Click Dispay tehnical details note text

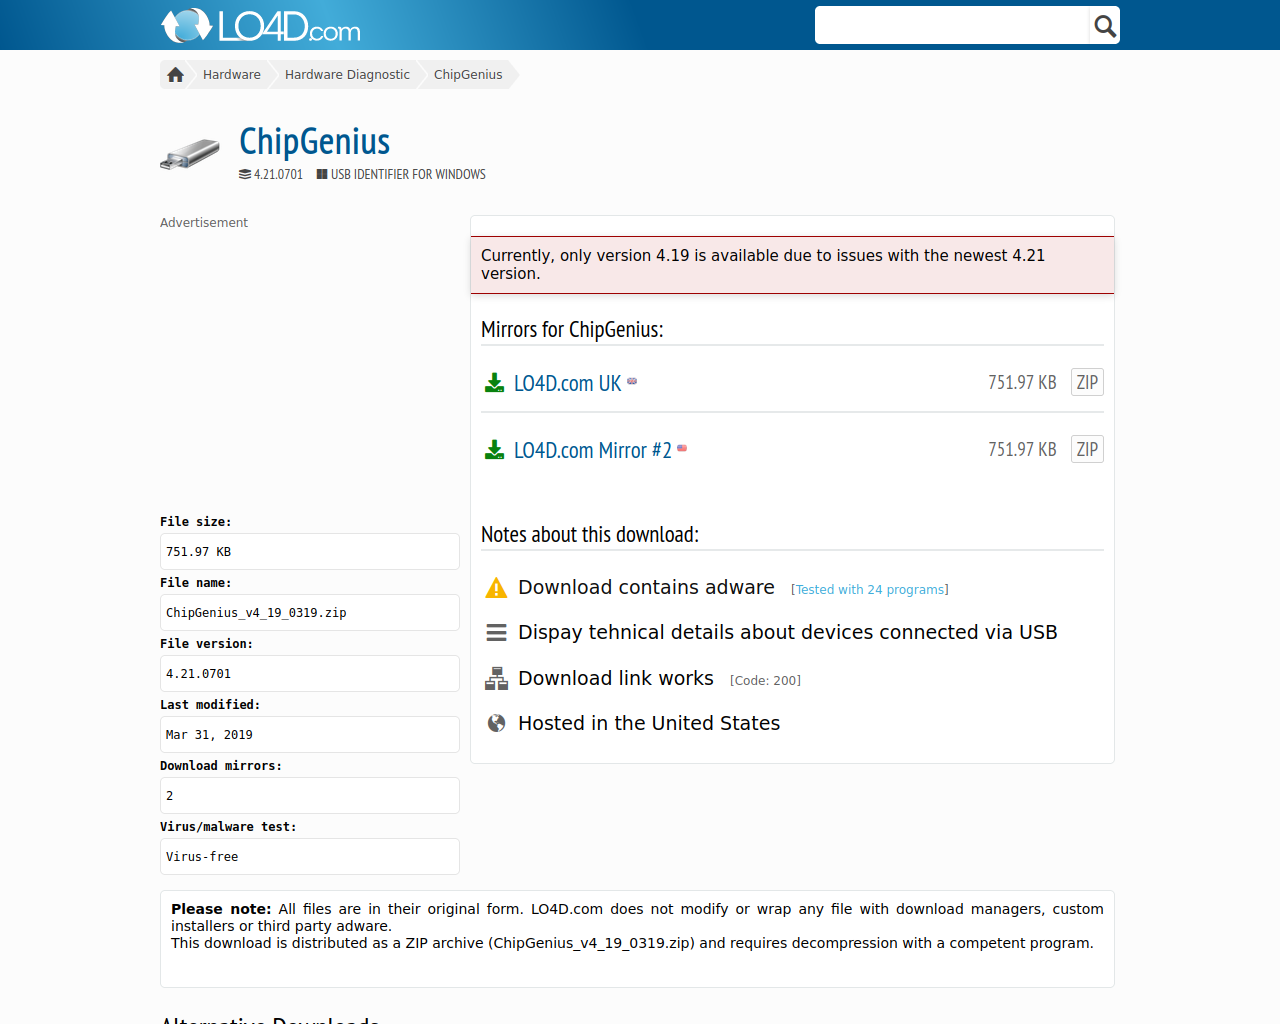click(x=788, y=632)
